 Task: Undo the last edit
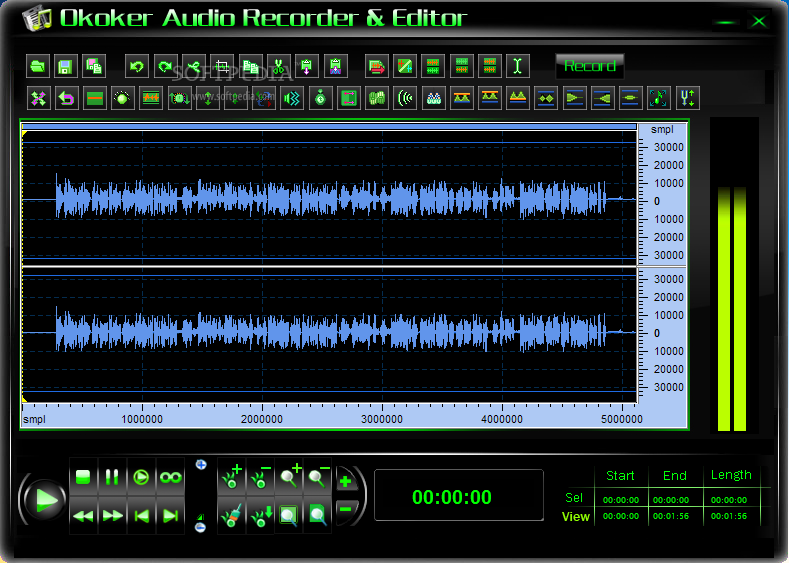[136, 66]
